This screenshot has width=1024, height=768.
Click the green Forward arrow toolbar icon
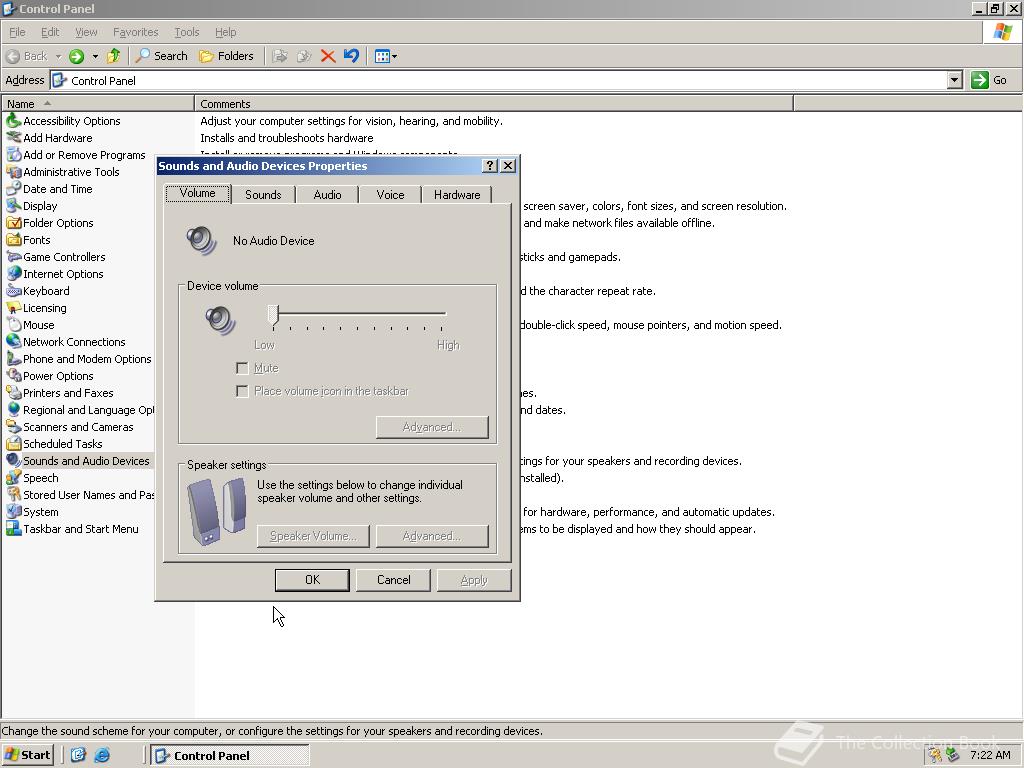coord(76,56)
